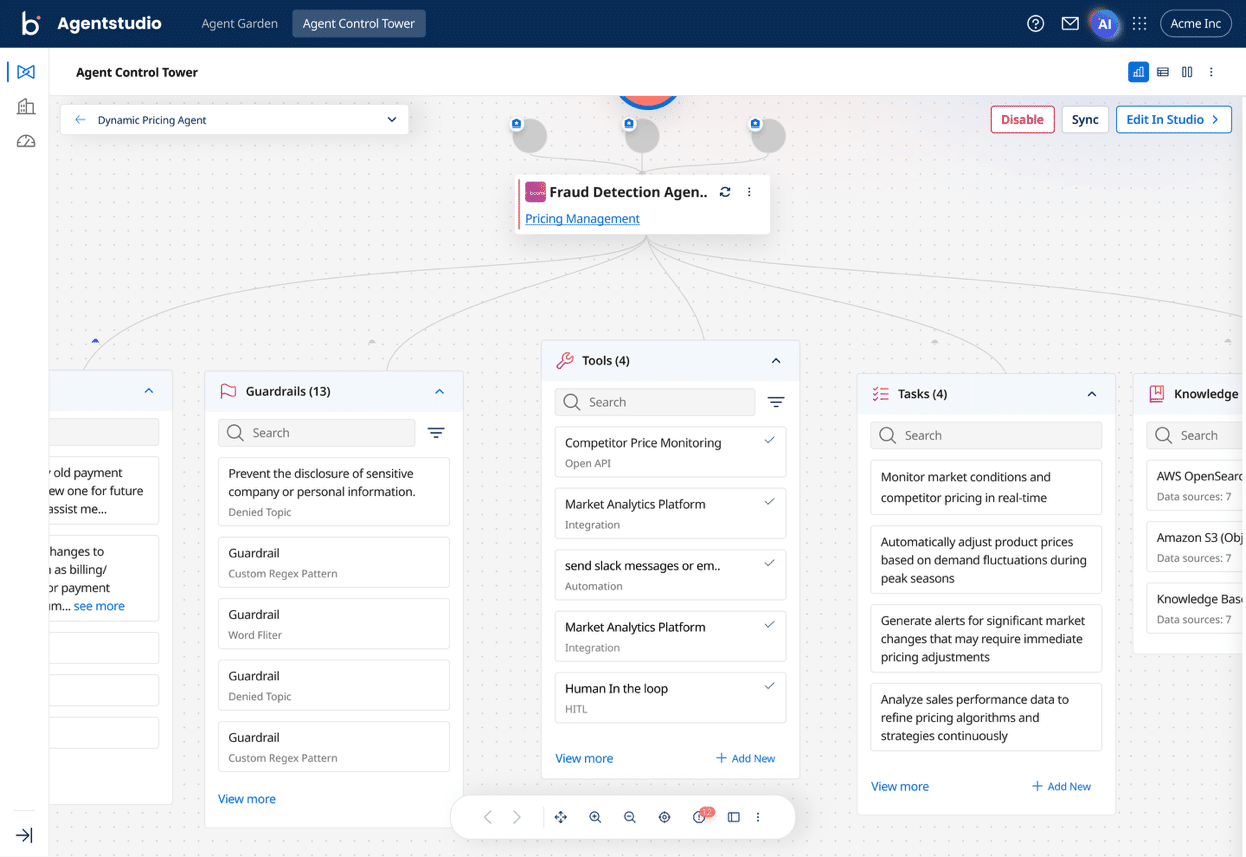This screenshot has height=857, width=1246.
Task: Select the Analyze sales performance task card
Action: tap(986, 717)
